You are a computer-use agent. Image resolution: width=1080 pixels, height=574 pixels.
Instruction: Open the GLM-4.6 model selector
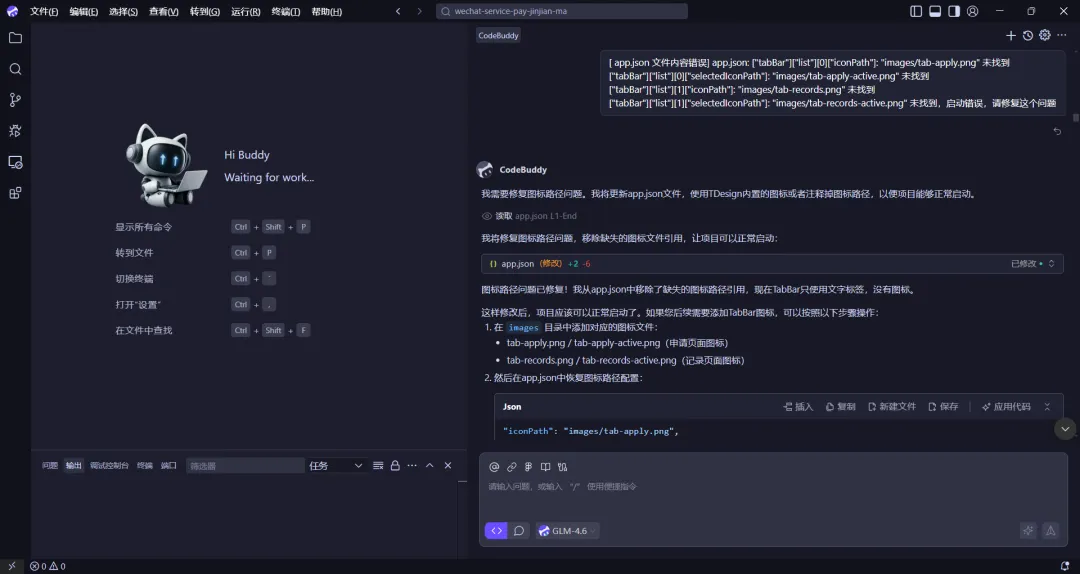568,531
